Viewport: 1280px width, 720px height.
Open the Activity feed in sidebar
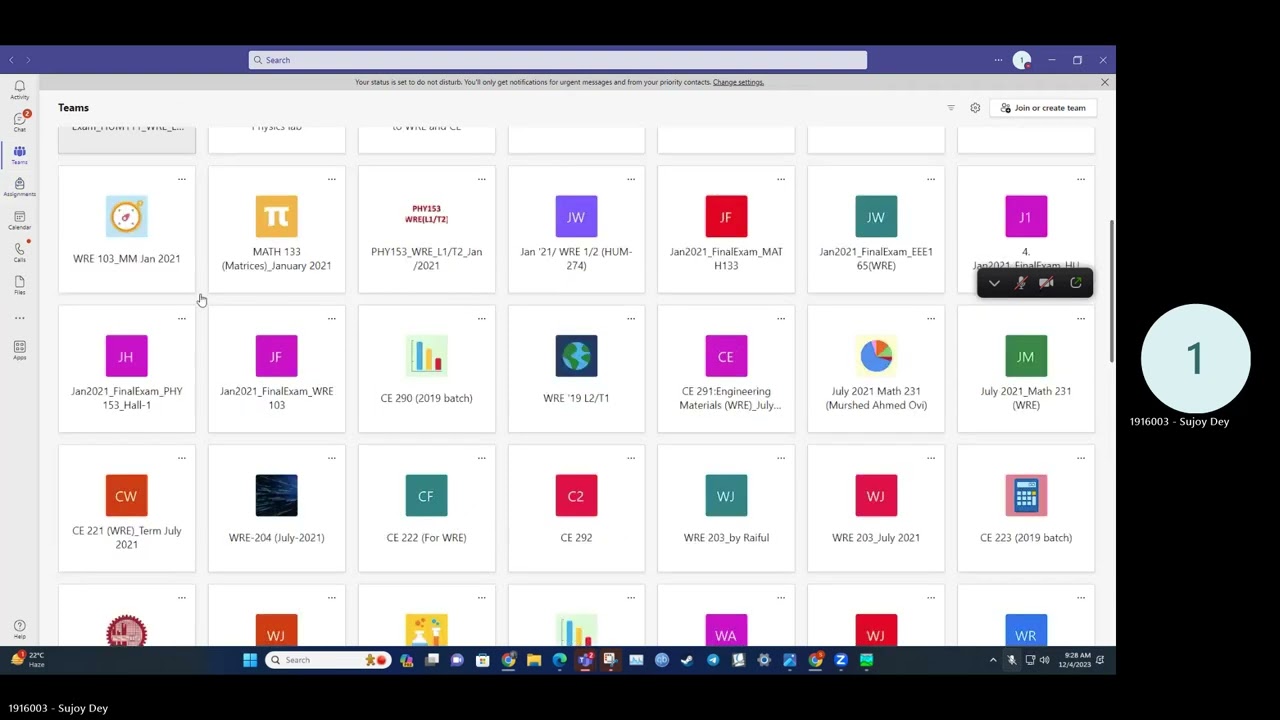(x=19, y=90)
